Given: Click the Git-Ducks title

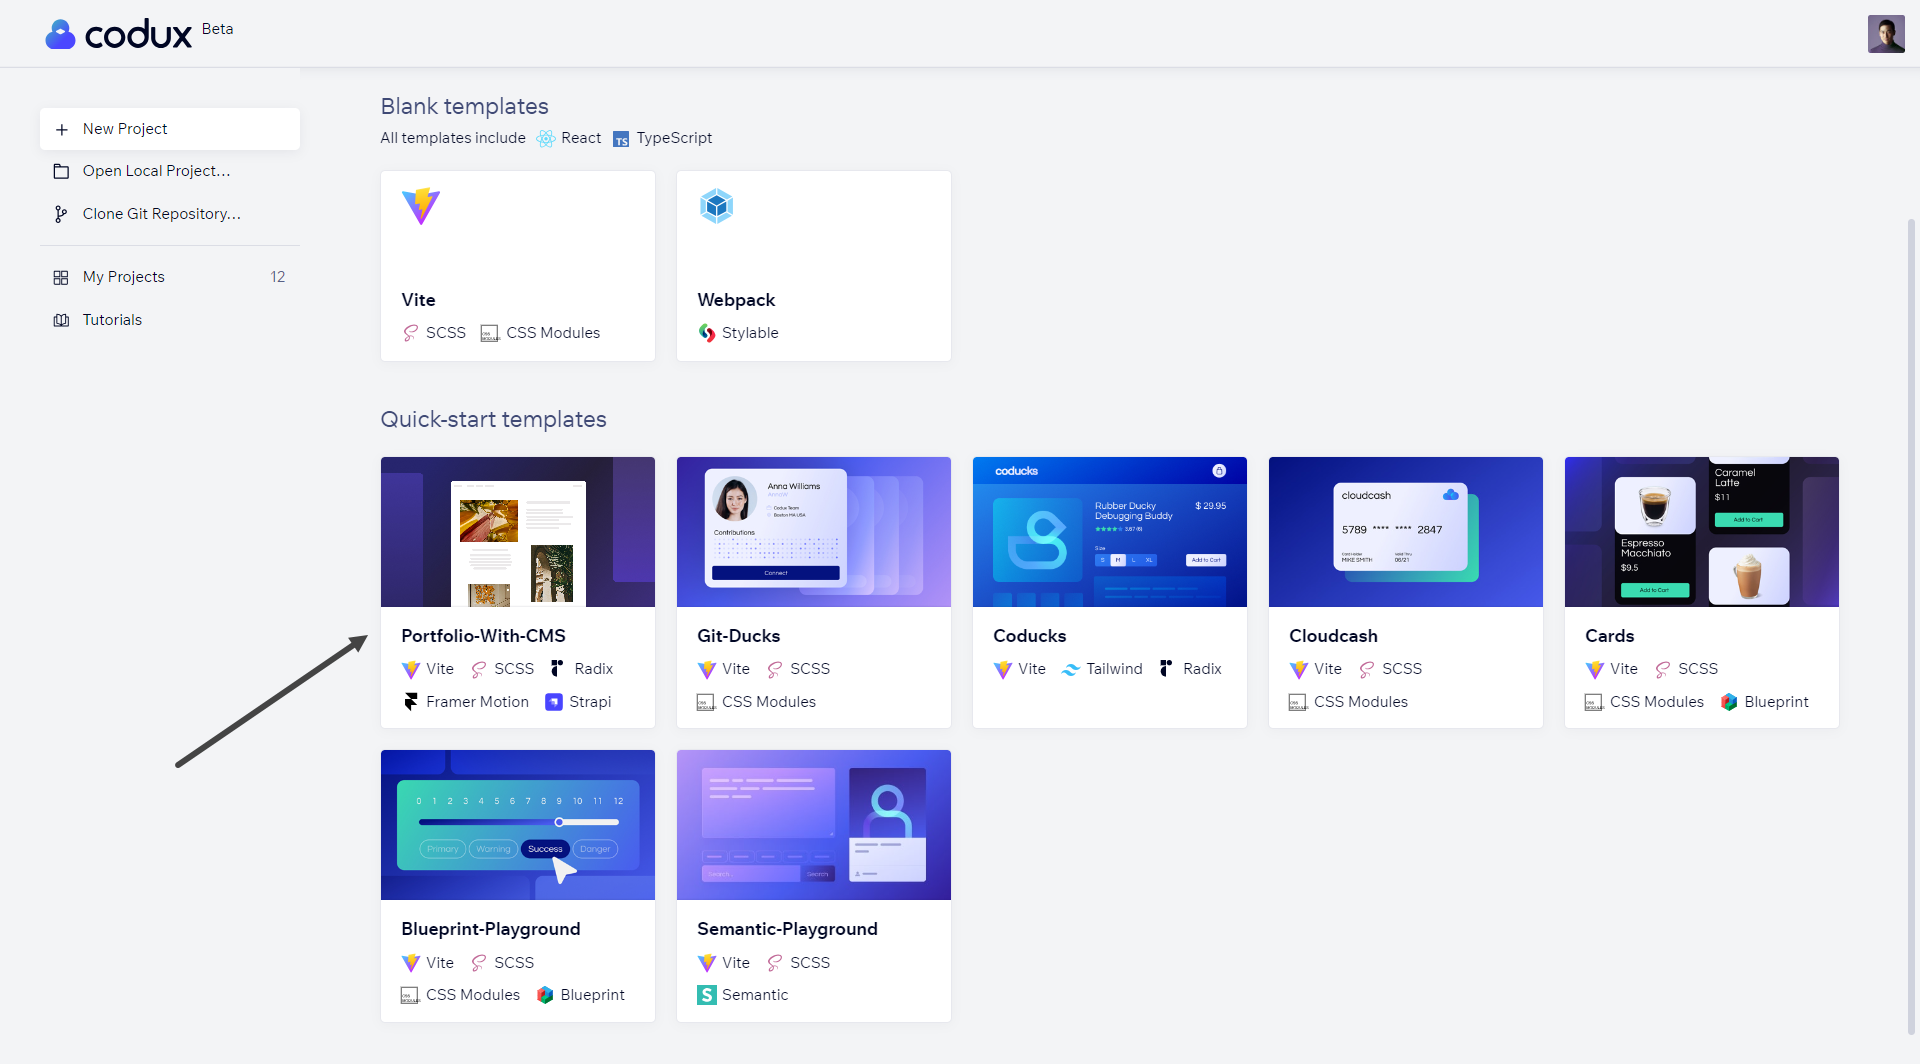Looking at the screenshot, I should [x=738, y=636].
